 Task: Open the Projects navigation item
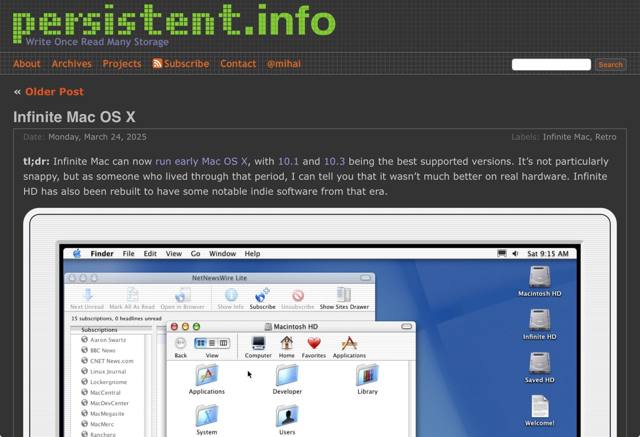click(x=122, y=64)
